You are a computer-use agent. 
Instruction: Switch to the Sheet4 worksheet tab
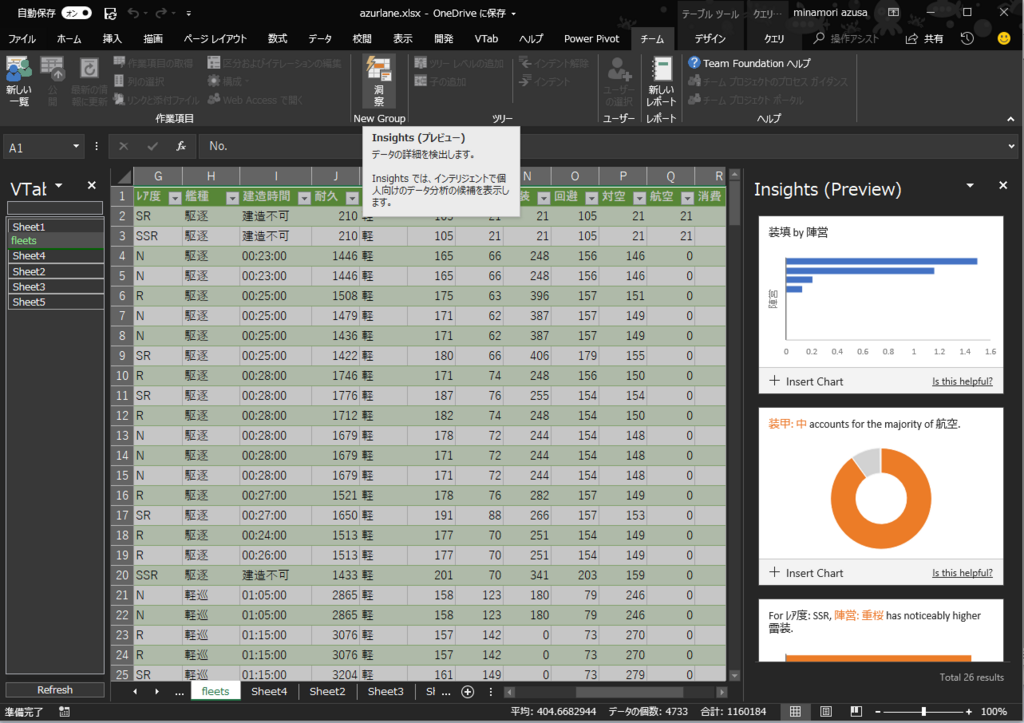point(269,691)
